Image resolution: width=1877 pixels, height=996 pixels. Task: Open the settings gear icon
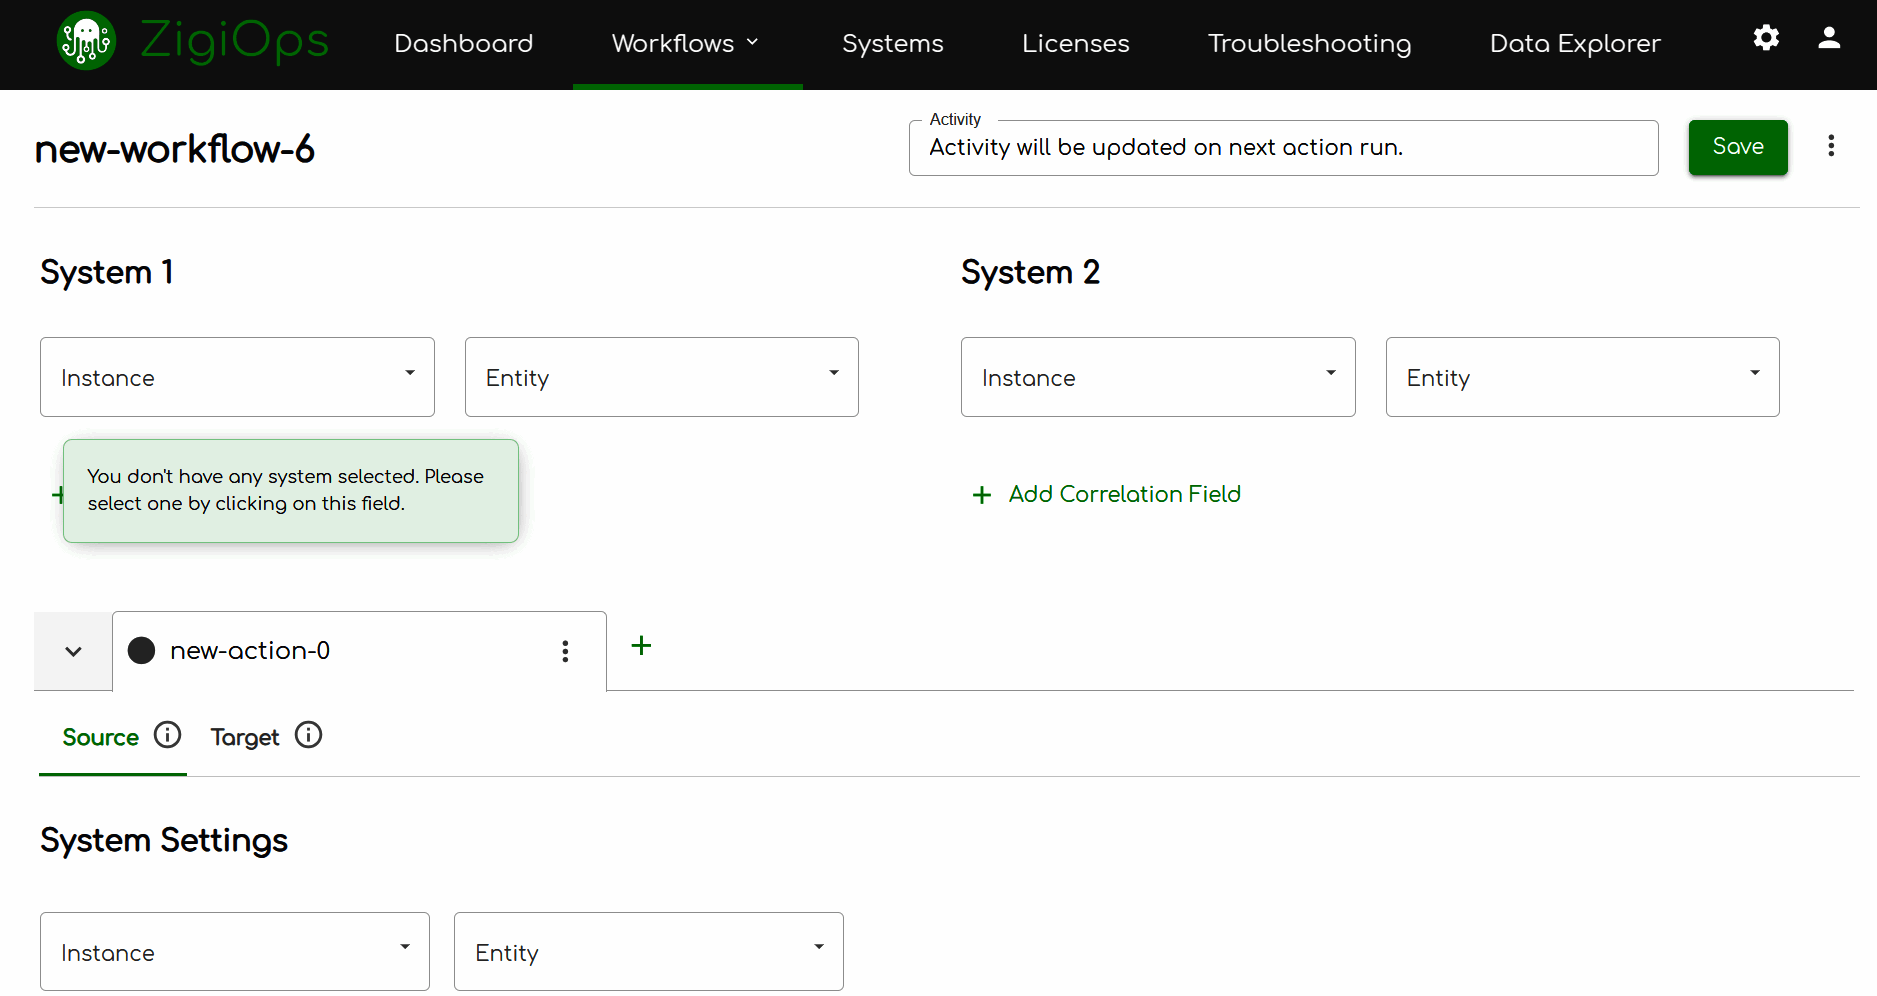coord(1766,38)
